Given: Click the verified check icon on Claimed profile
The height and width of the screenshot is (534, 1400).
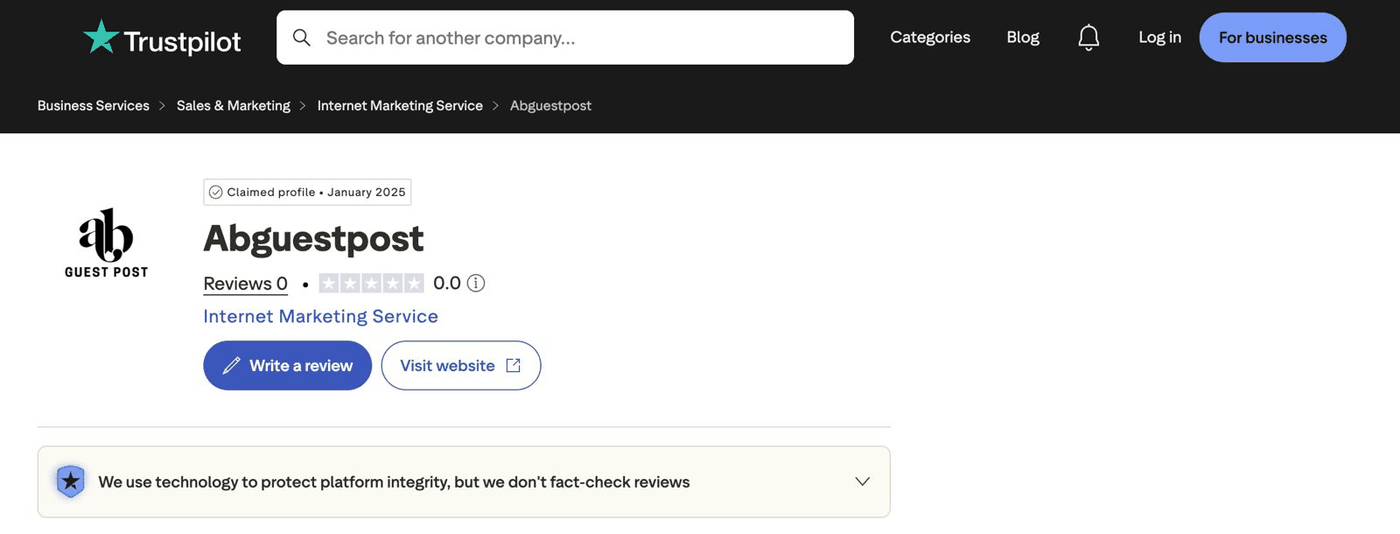Looking at the screenshot, I should coord(215,192).
